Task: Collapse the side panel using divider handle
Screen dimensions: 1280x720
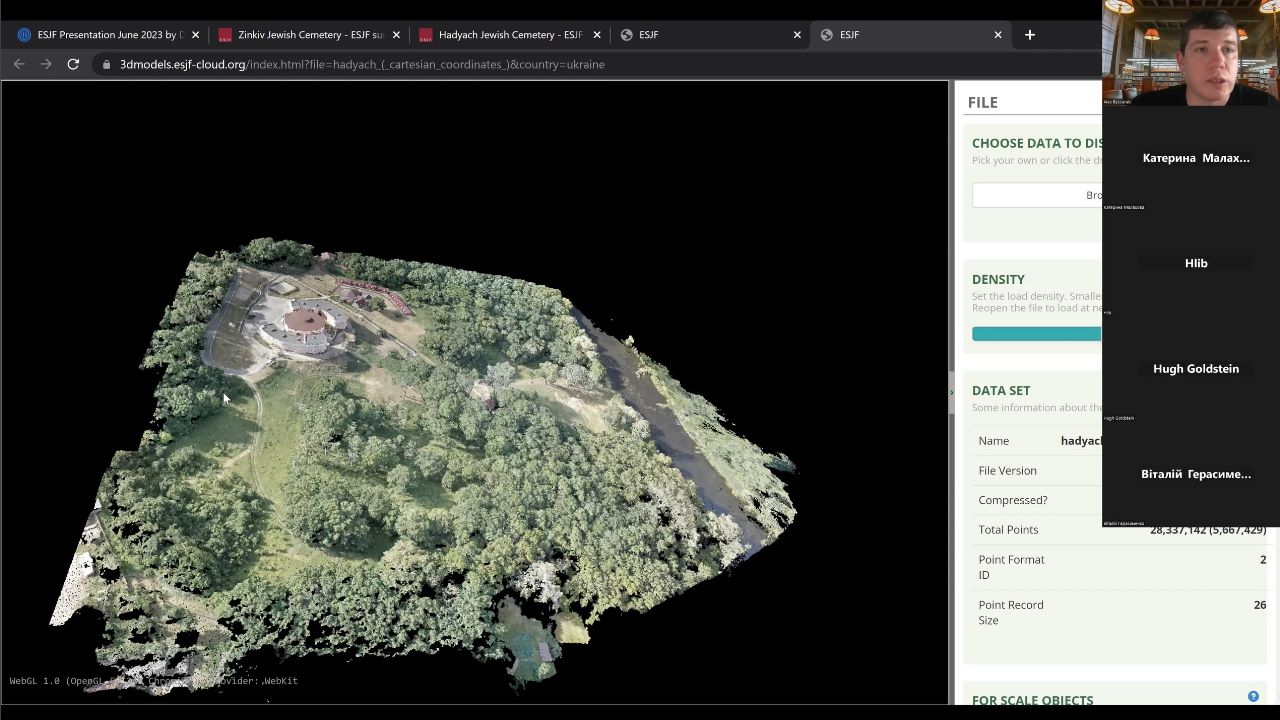Action: [951, 392]
